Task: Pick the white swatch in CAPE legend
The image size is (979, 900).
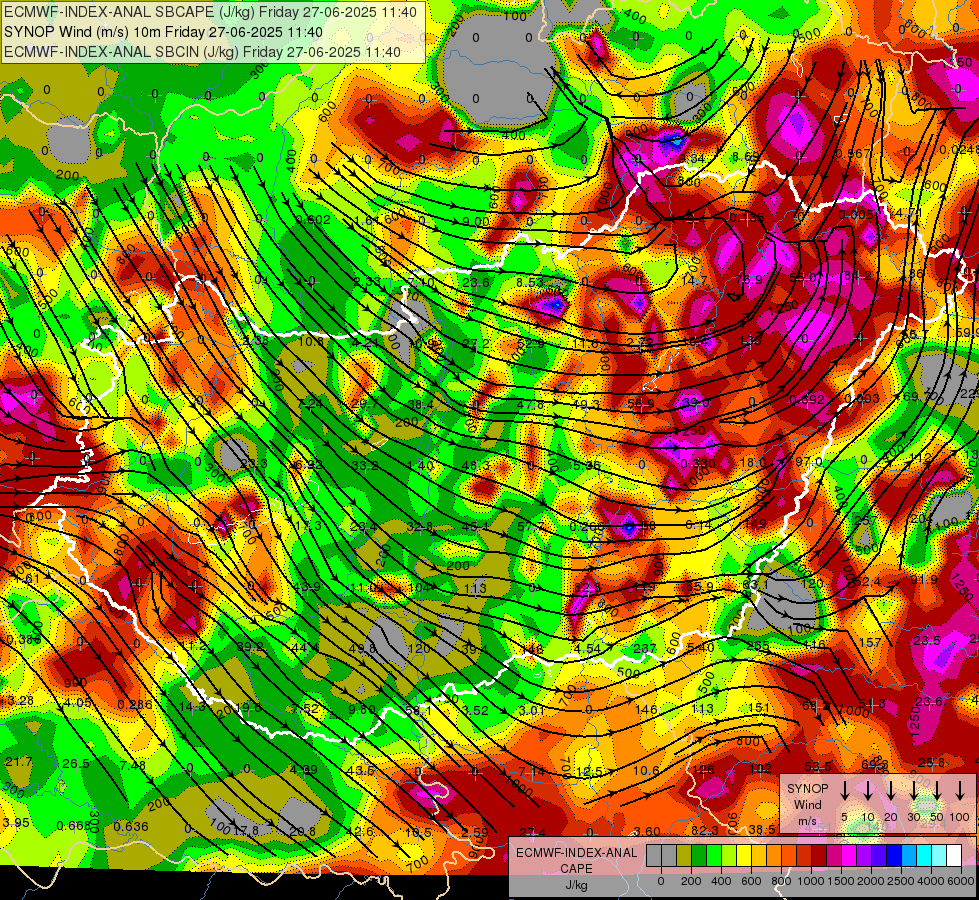Action: coord(955,855)
